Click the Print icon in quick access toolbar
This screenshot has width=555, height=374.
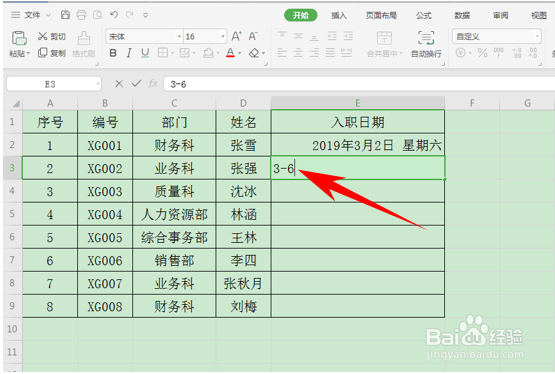pos(81,15)
